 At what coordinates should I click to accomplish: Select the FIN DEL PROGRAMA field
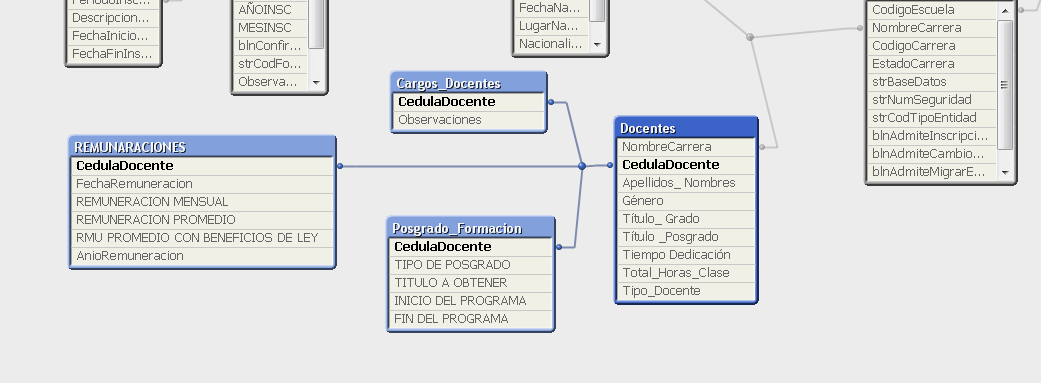[x=471, y=319]
